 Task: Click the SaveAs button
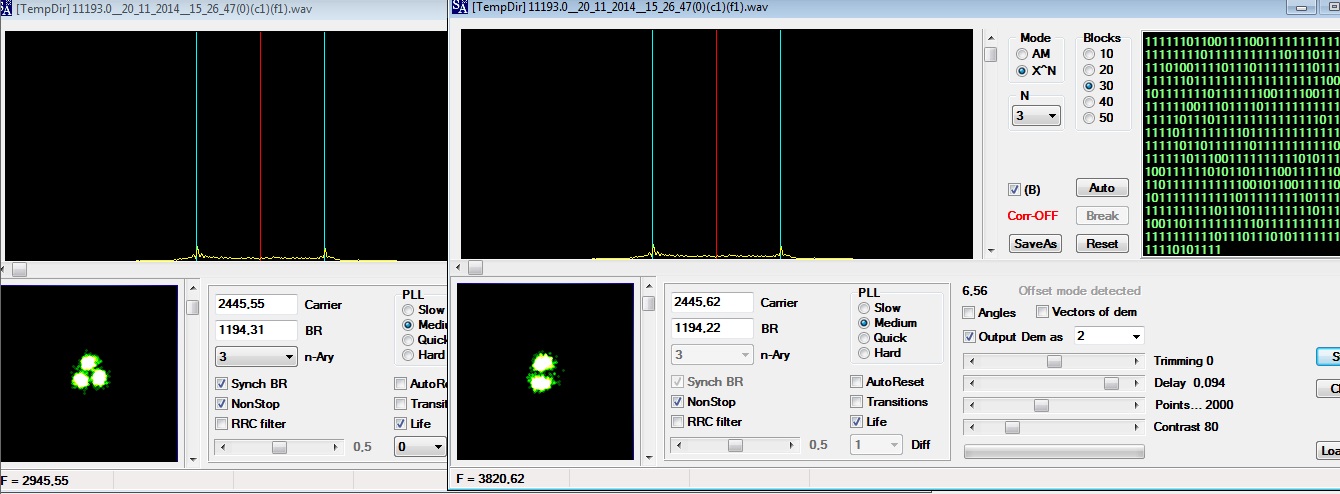pyautogui.click(x=1035, y=244)
